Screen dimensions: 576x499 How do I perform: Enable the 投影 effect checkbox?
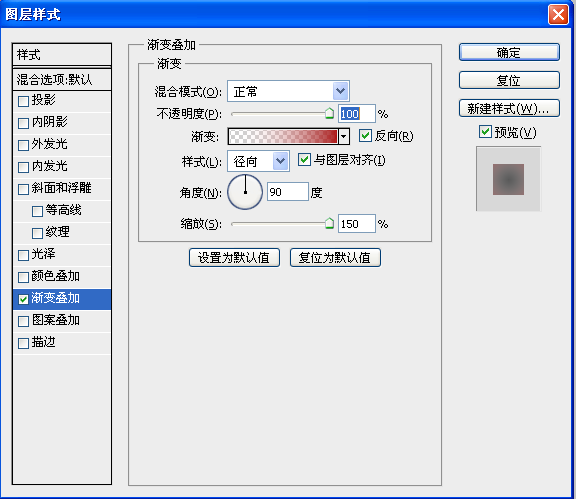(24, 101)
